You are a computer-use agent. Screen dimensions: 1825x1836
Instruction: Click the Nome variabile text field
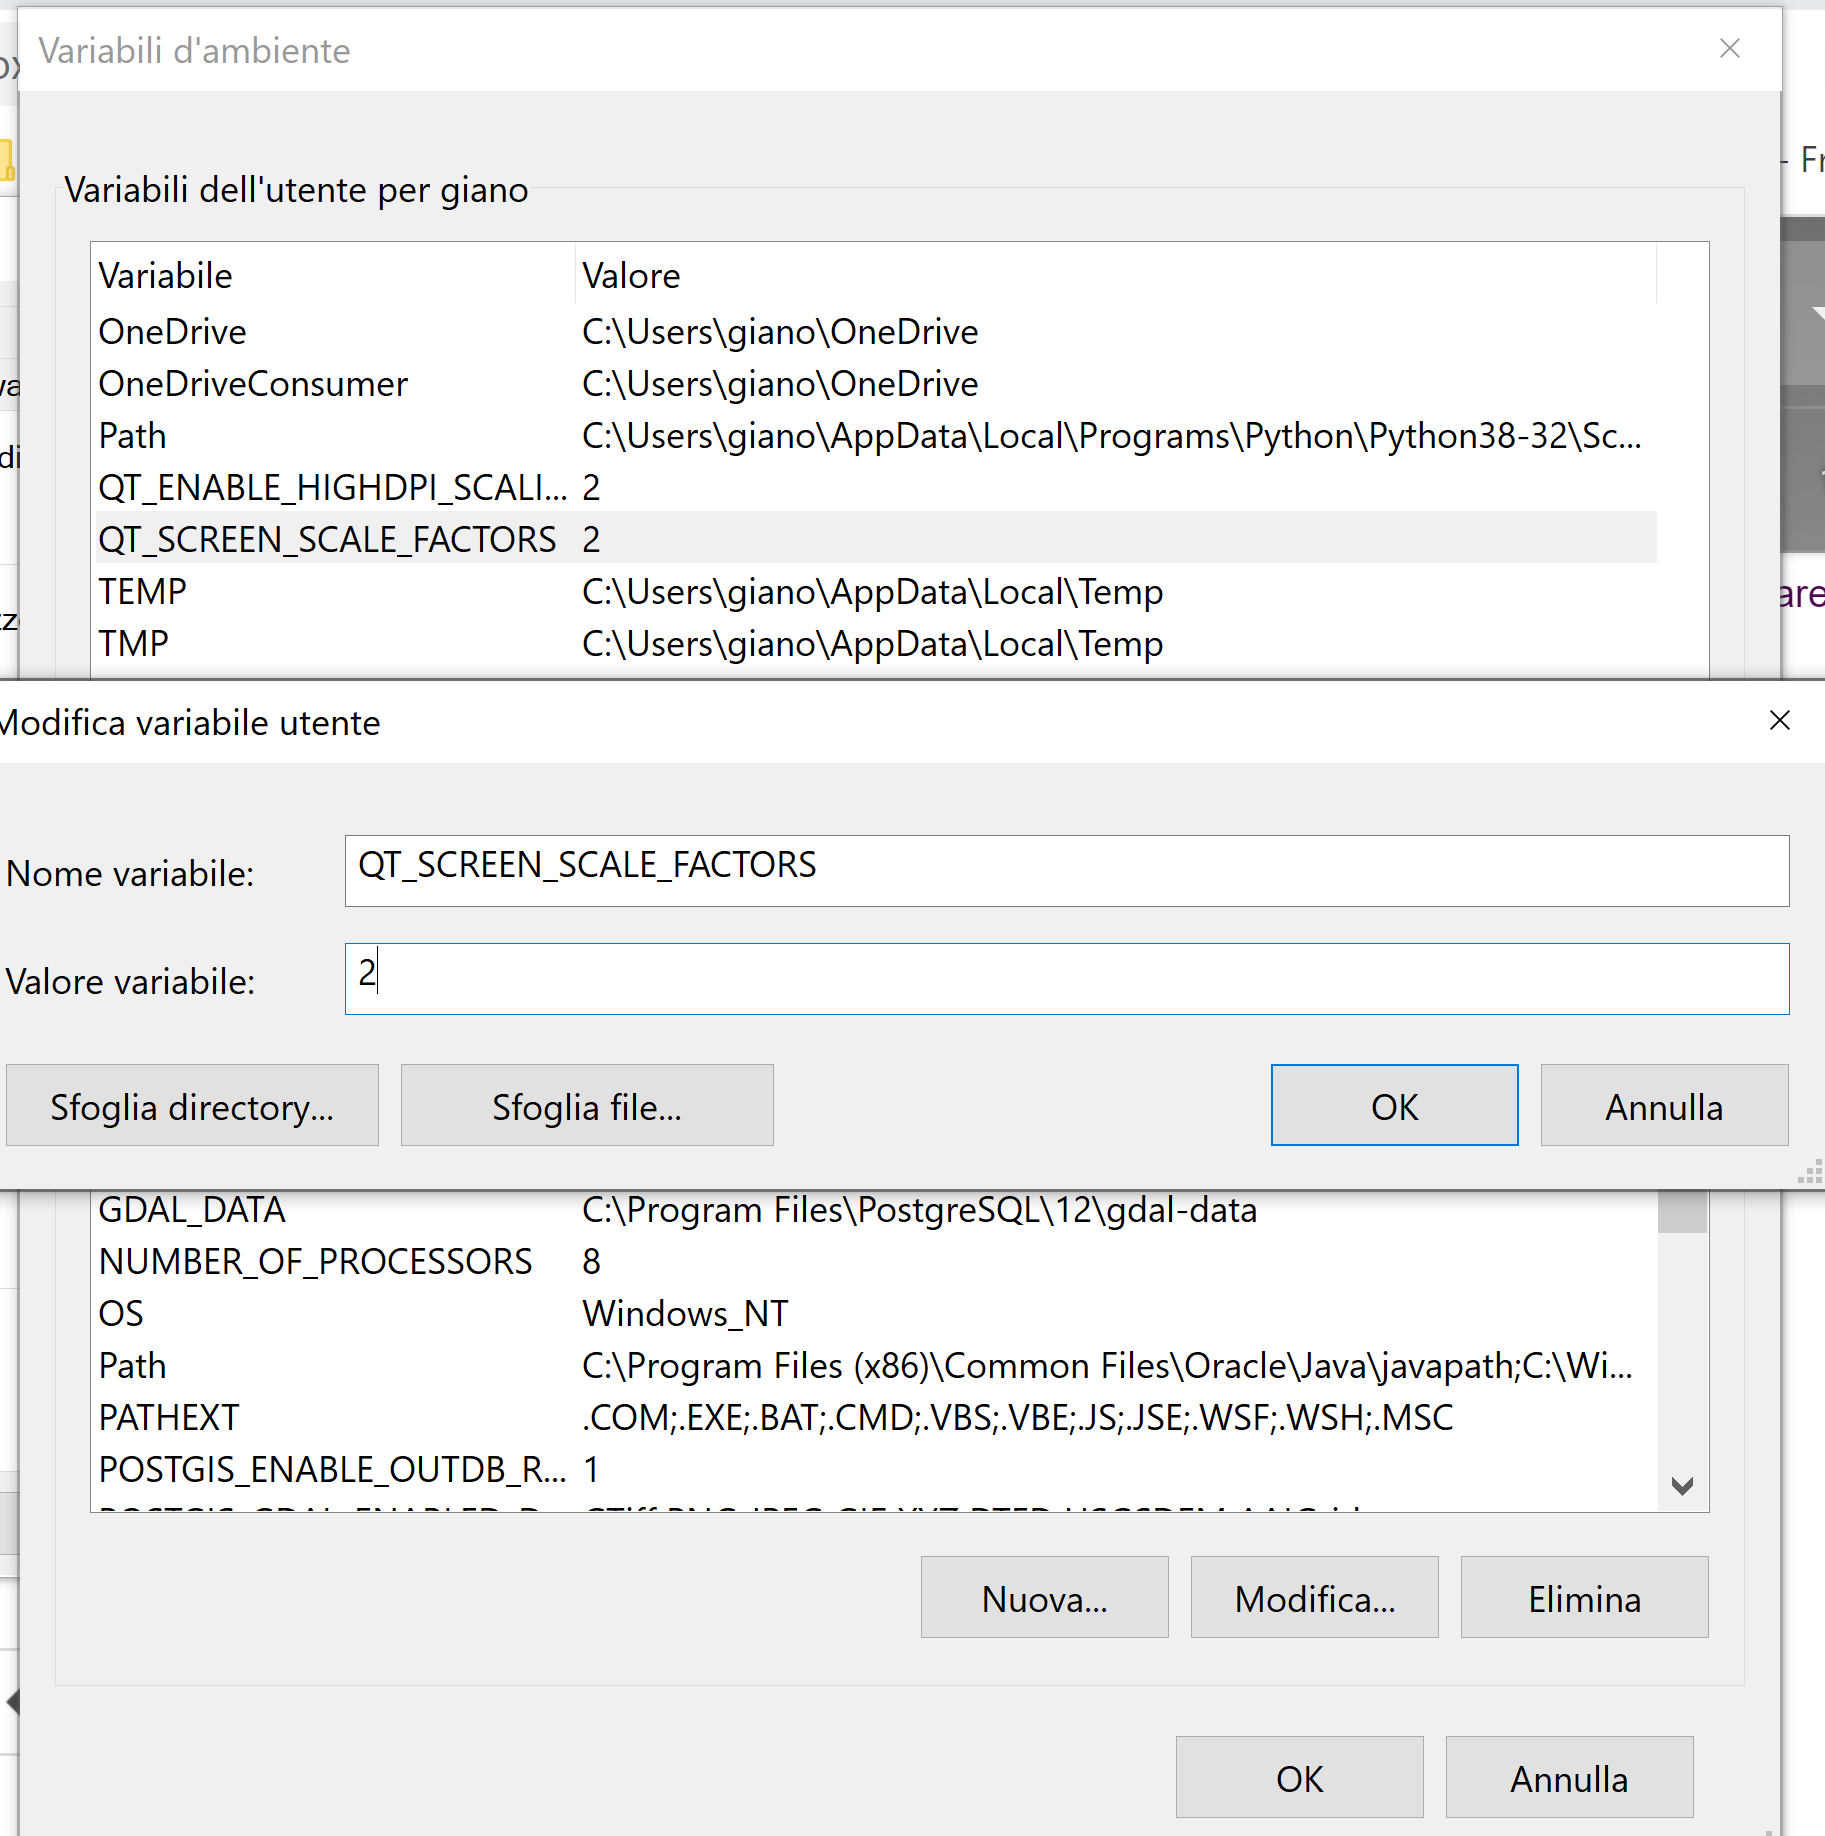[1066, 870]
